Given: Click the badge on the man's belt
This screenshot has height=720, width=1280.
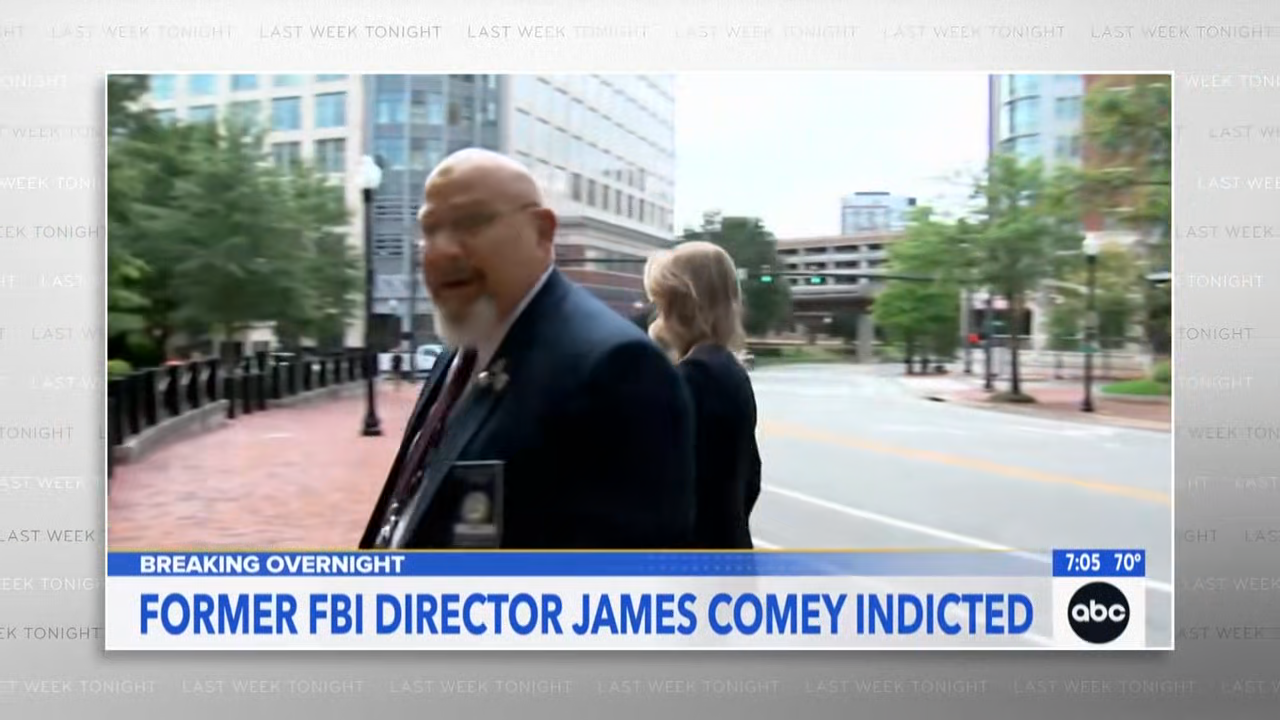Looking at the screenshot, I should pos(475,504).
